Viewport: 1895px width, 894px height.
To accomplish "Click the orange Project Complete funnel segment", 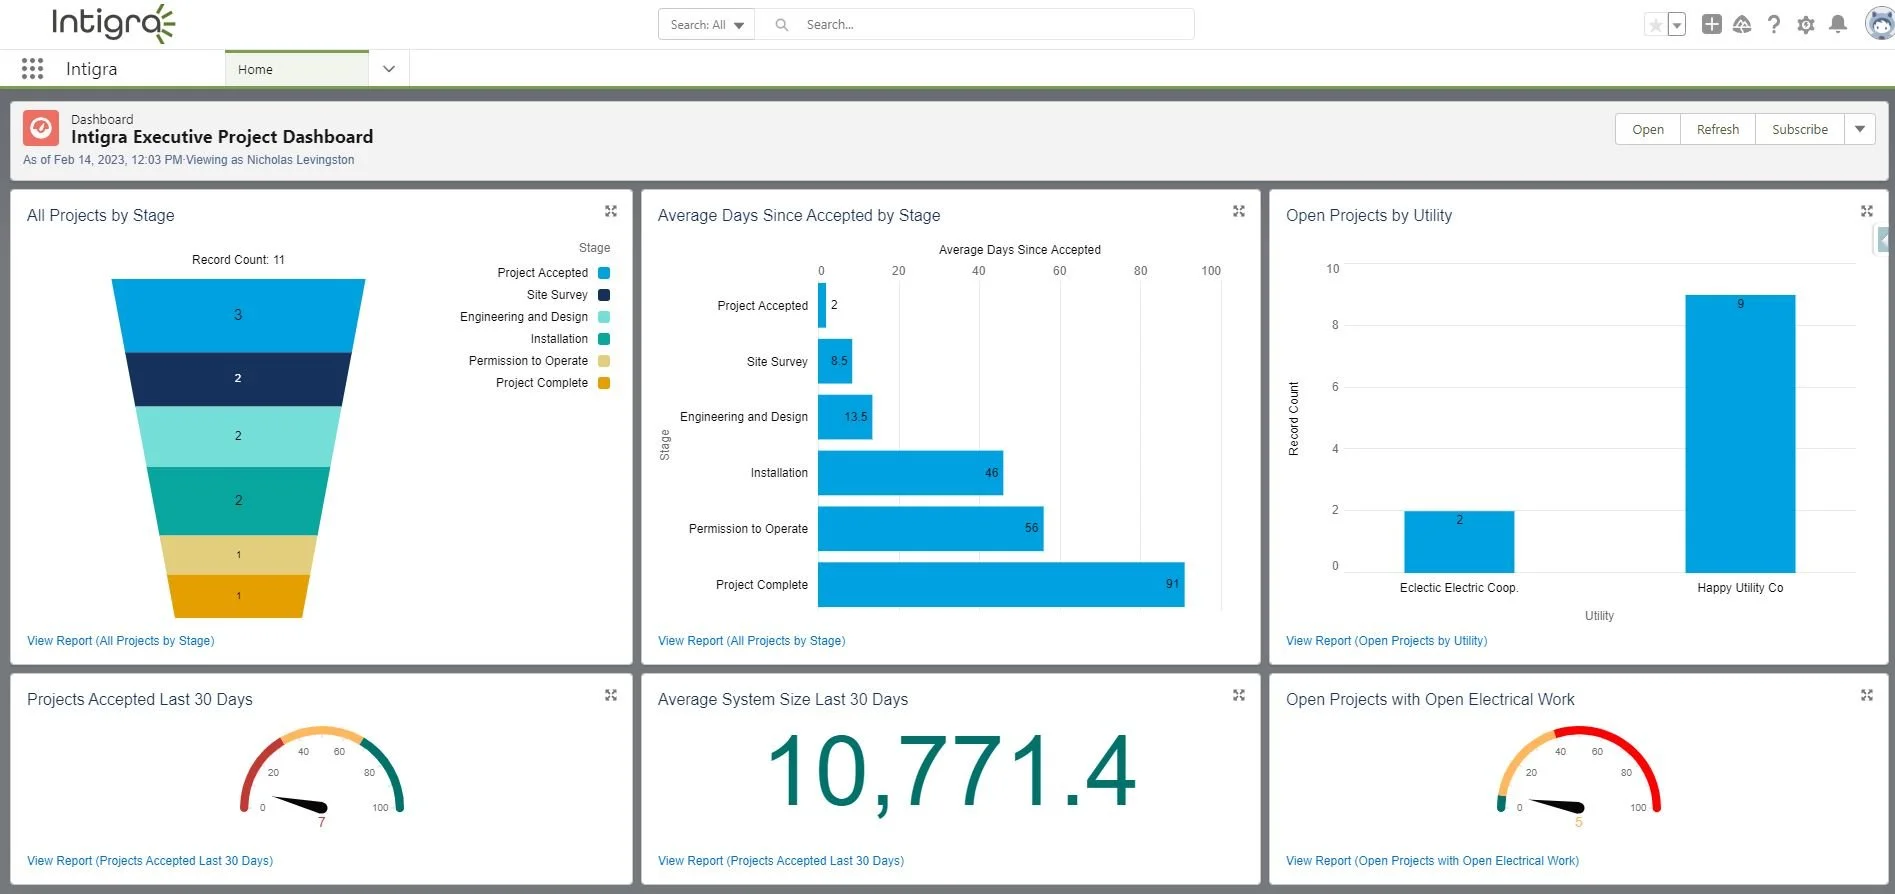I will pyautogui.click(x=238, y=596).
